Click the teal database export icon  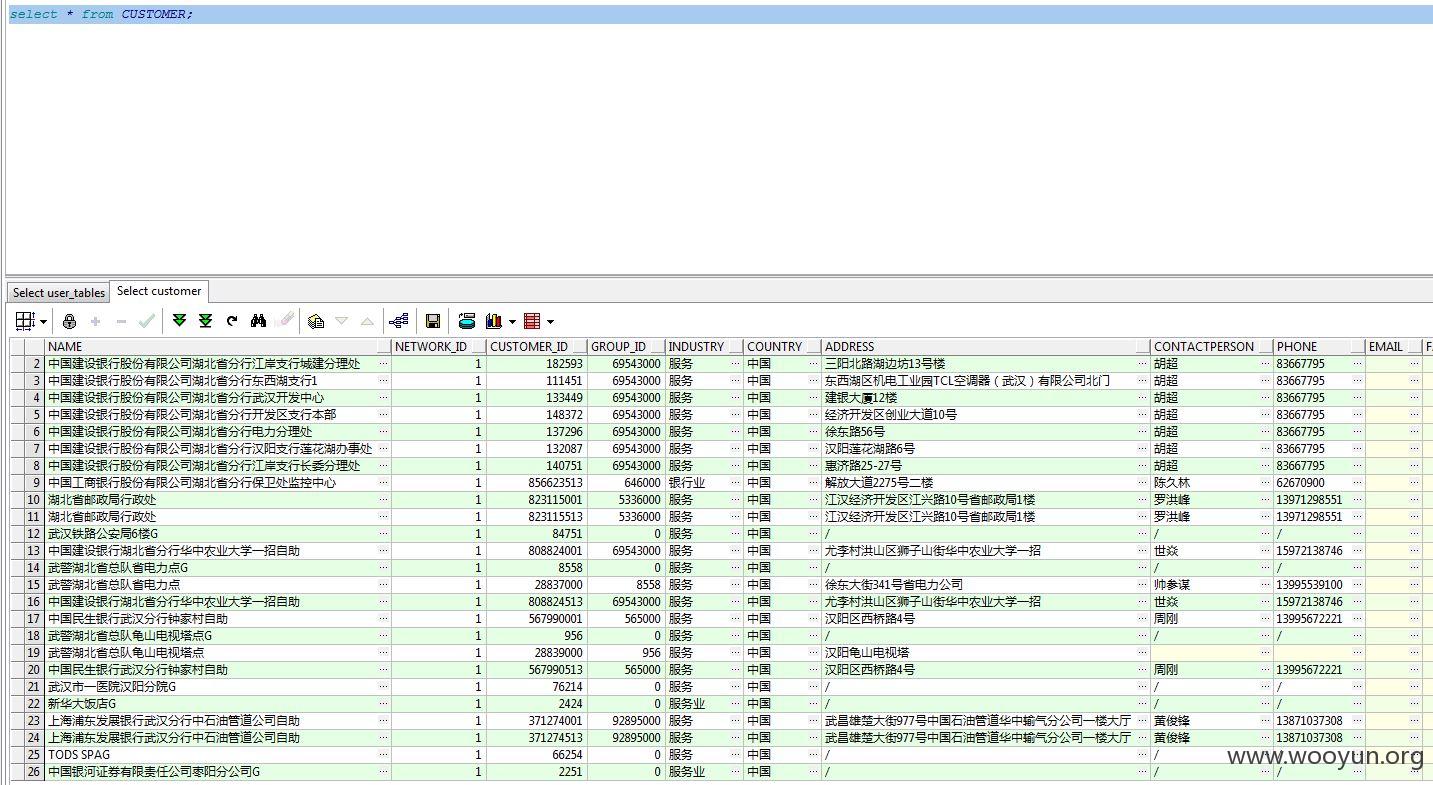click(x=466, y=321)
